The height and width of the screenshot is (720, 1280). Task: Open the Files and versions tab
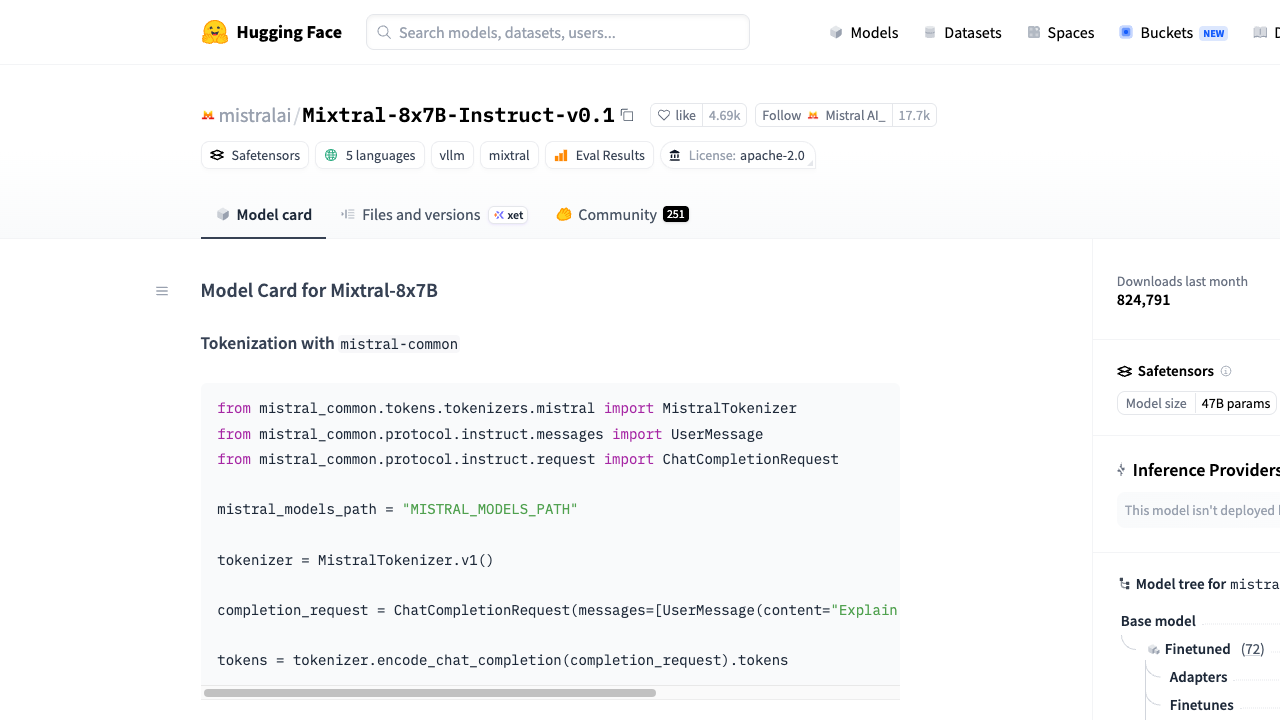(x=434, y=214)
